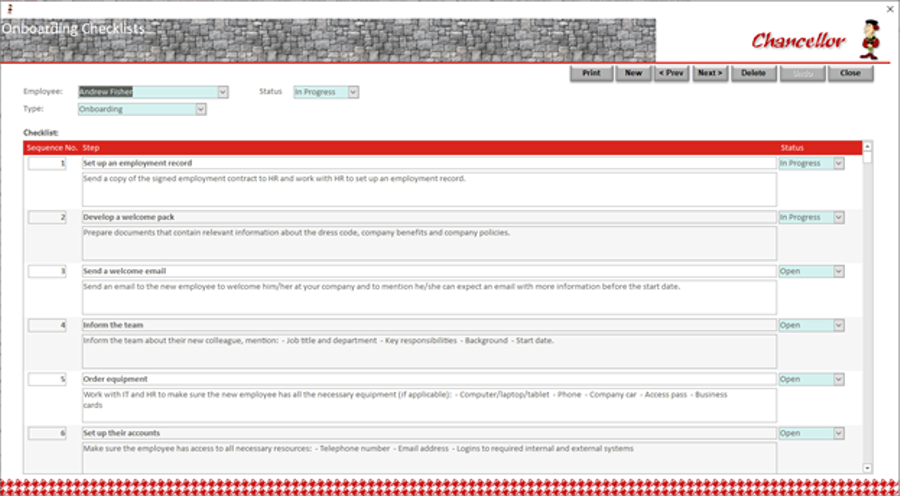The image size is (900, 496).
Task: Click the Develop a welcome pack description box
Action: (429, 243)
